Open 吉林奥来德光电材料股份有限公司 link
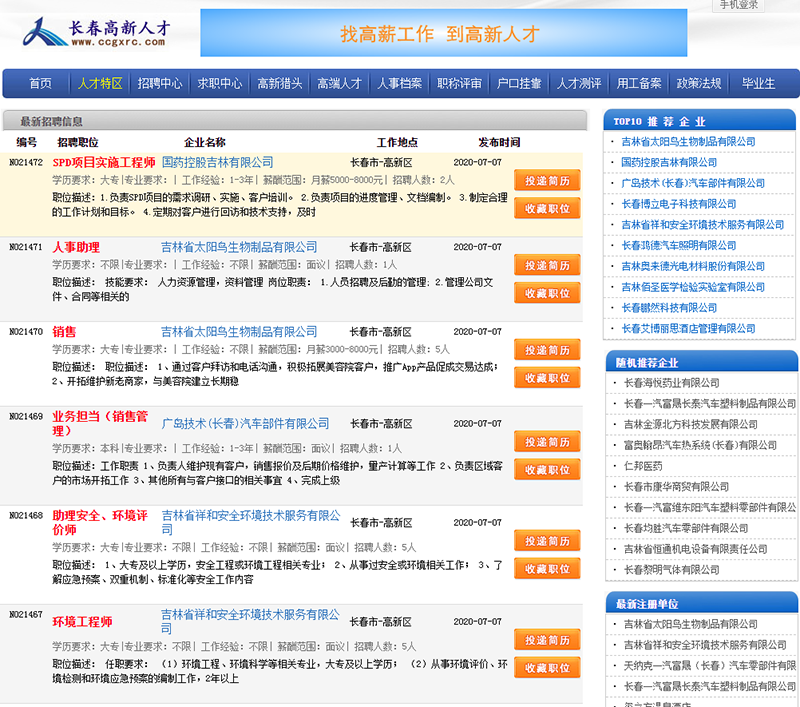 point(693,266)
